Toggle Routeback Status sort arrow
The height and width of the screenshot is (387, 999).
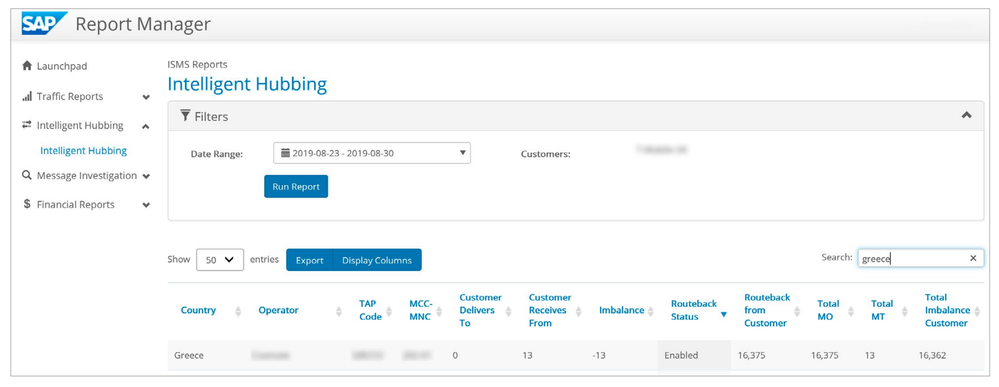click(x=724, y=314)
